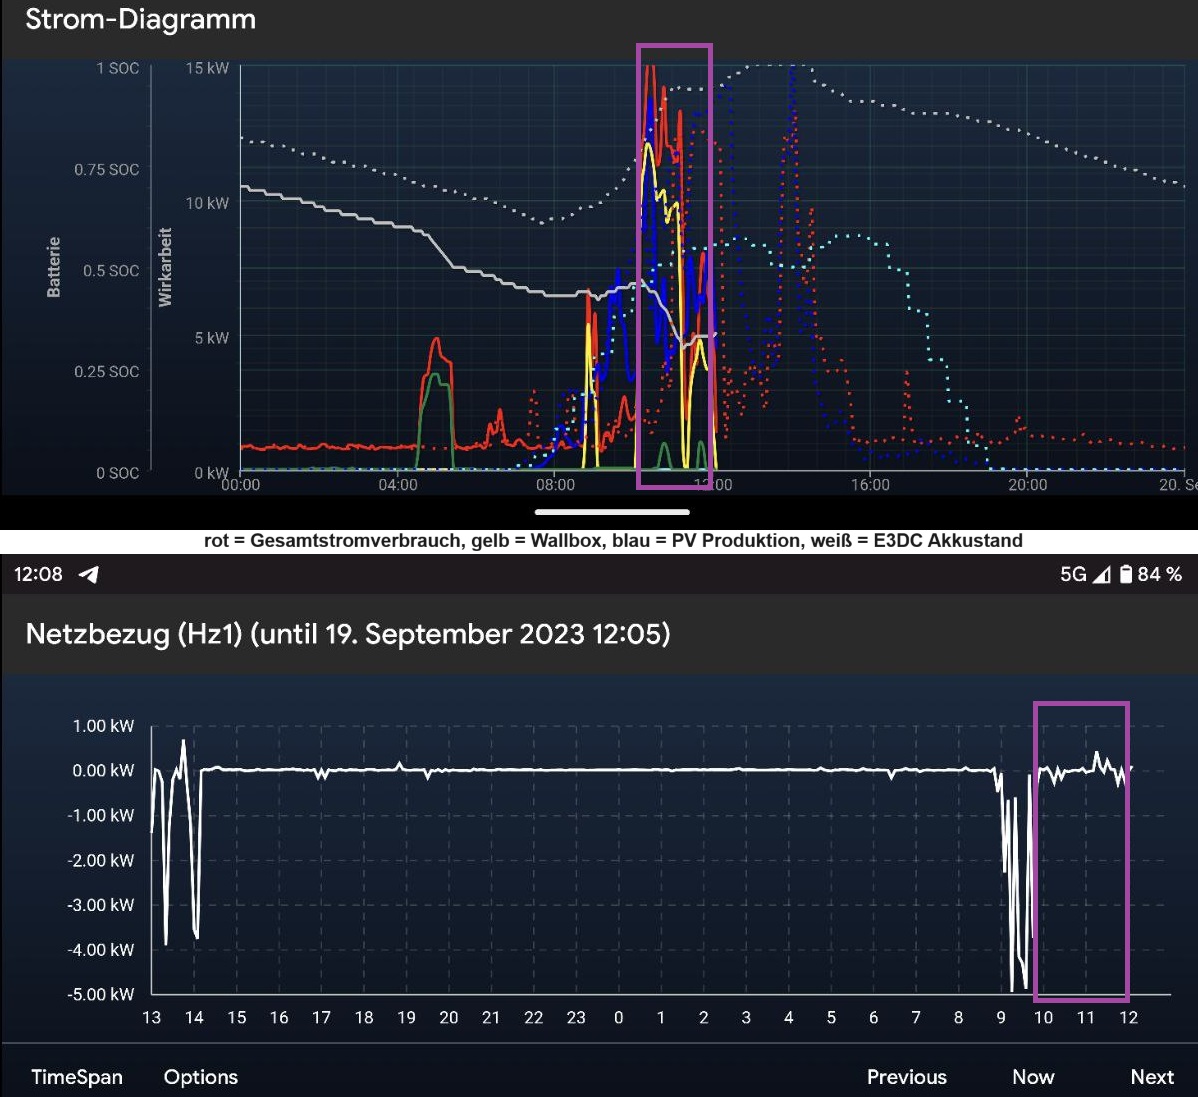Open the TimeSpan selector

77,1077
